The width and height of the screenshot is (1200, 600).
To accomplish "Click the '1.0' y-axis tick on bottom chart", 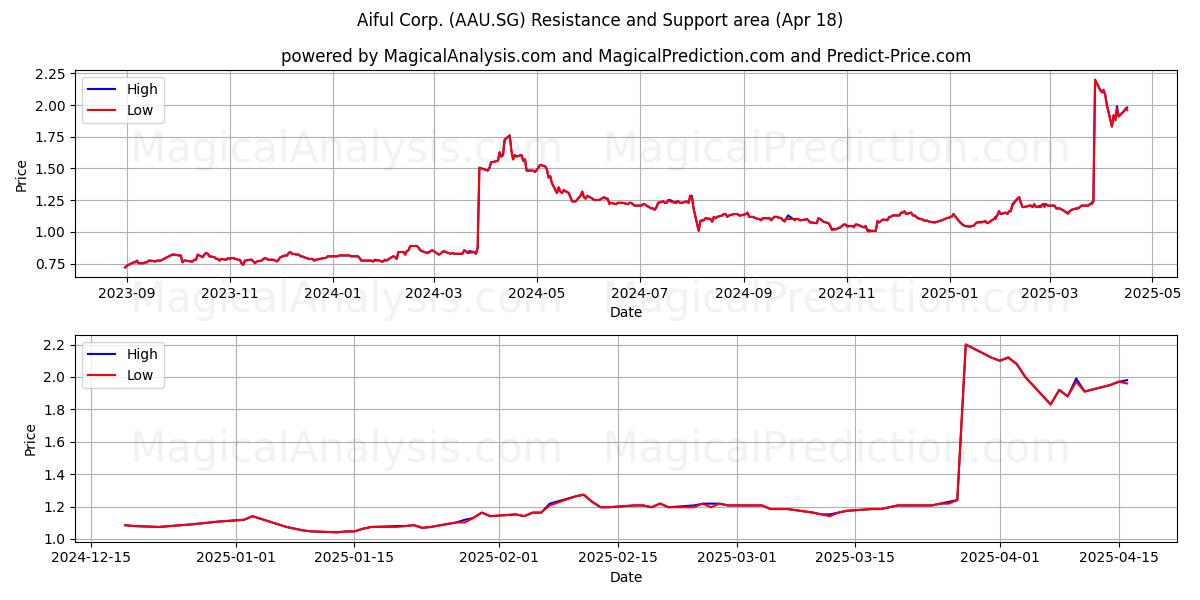I will 56,539.
